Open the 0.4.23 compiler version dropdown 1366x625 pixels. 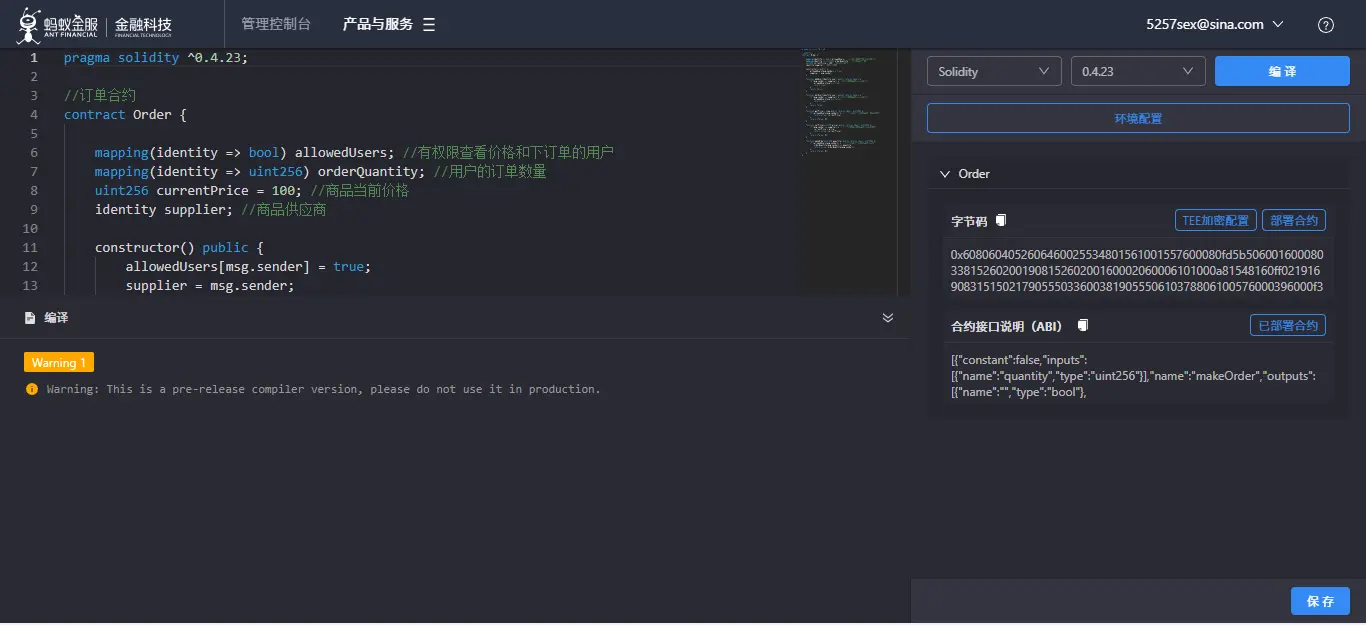tap(1138, 72)
